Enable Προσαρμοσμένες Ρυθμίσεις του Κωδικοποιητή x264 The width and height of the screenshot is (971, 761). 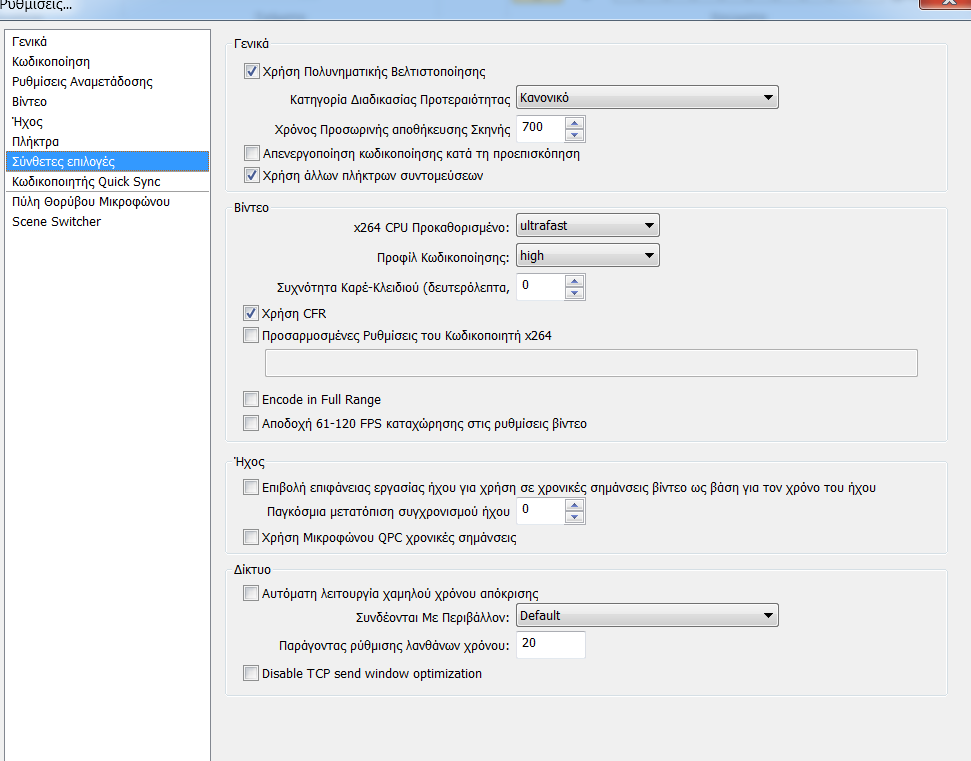click(251, 336)
